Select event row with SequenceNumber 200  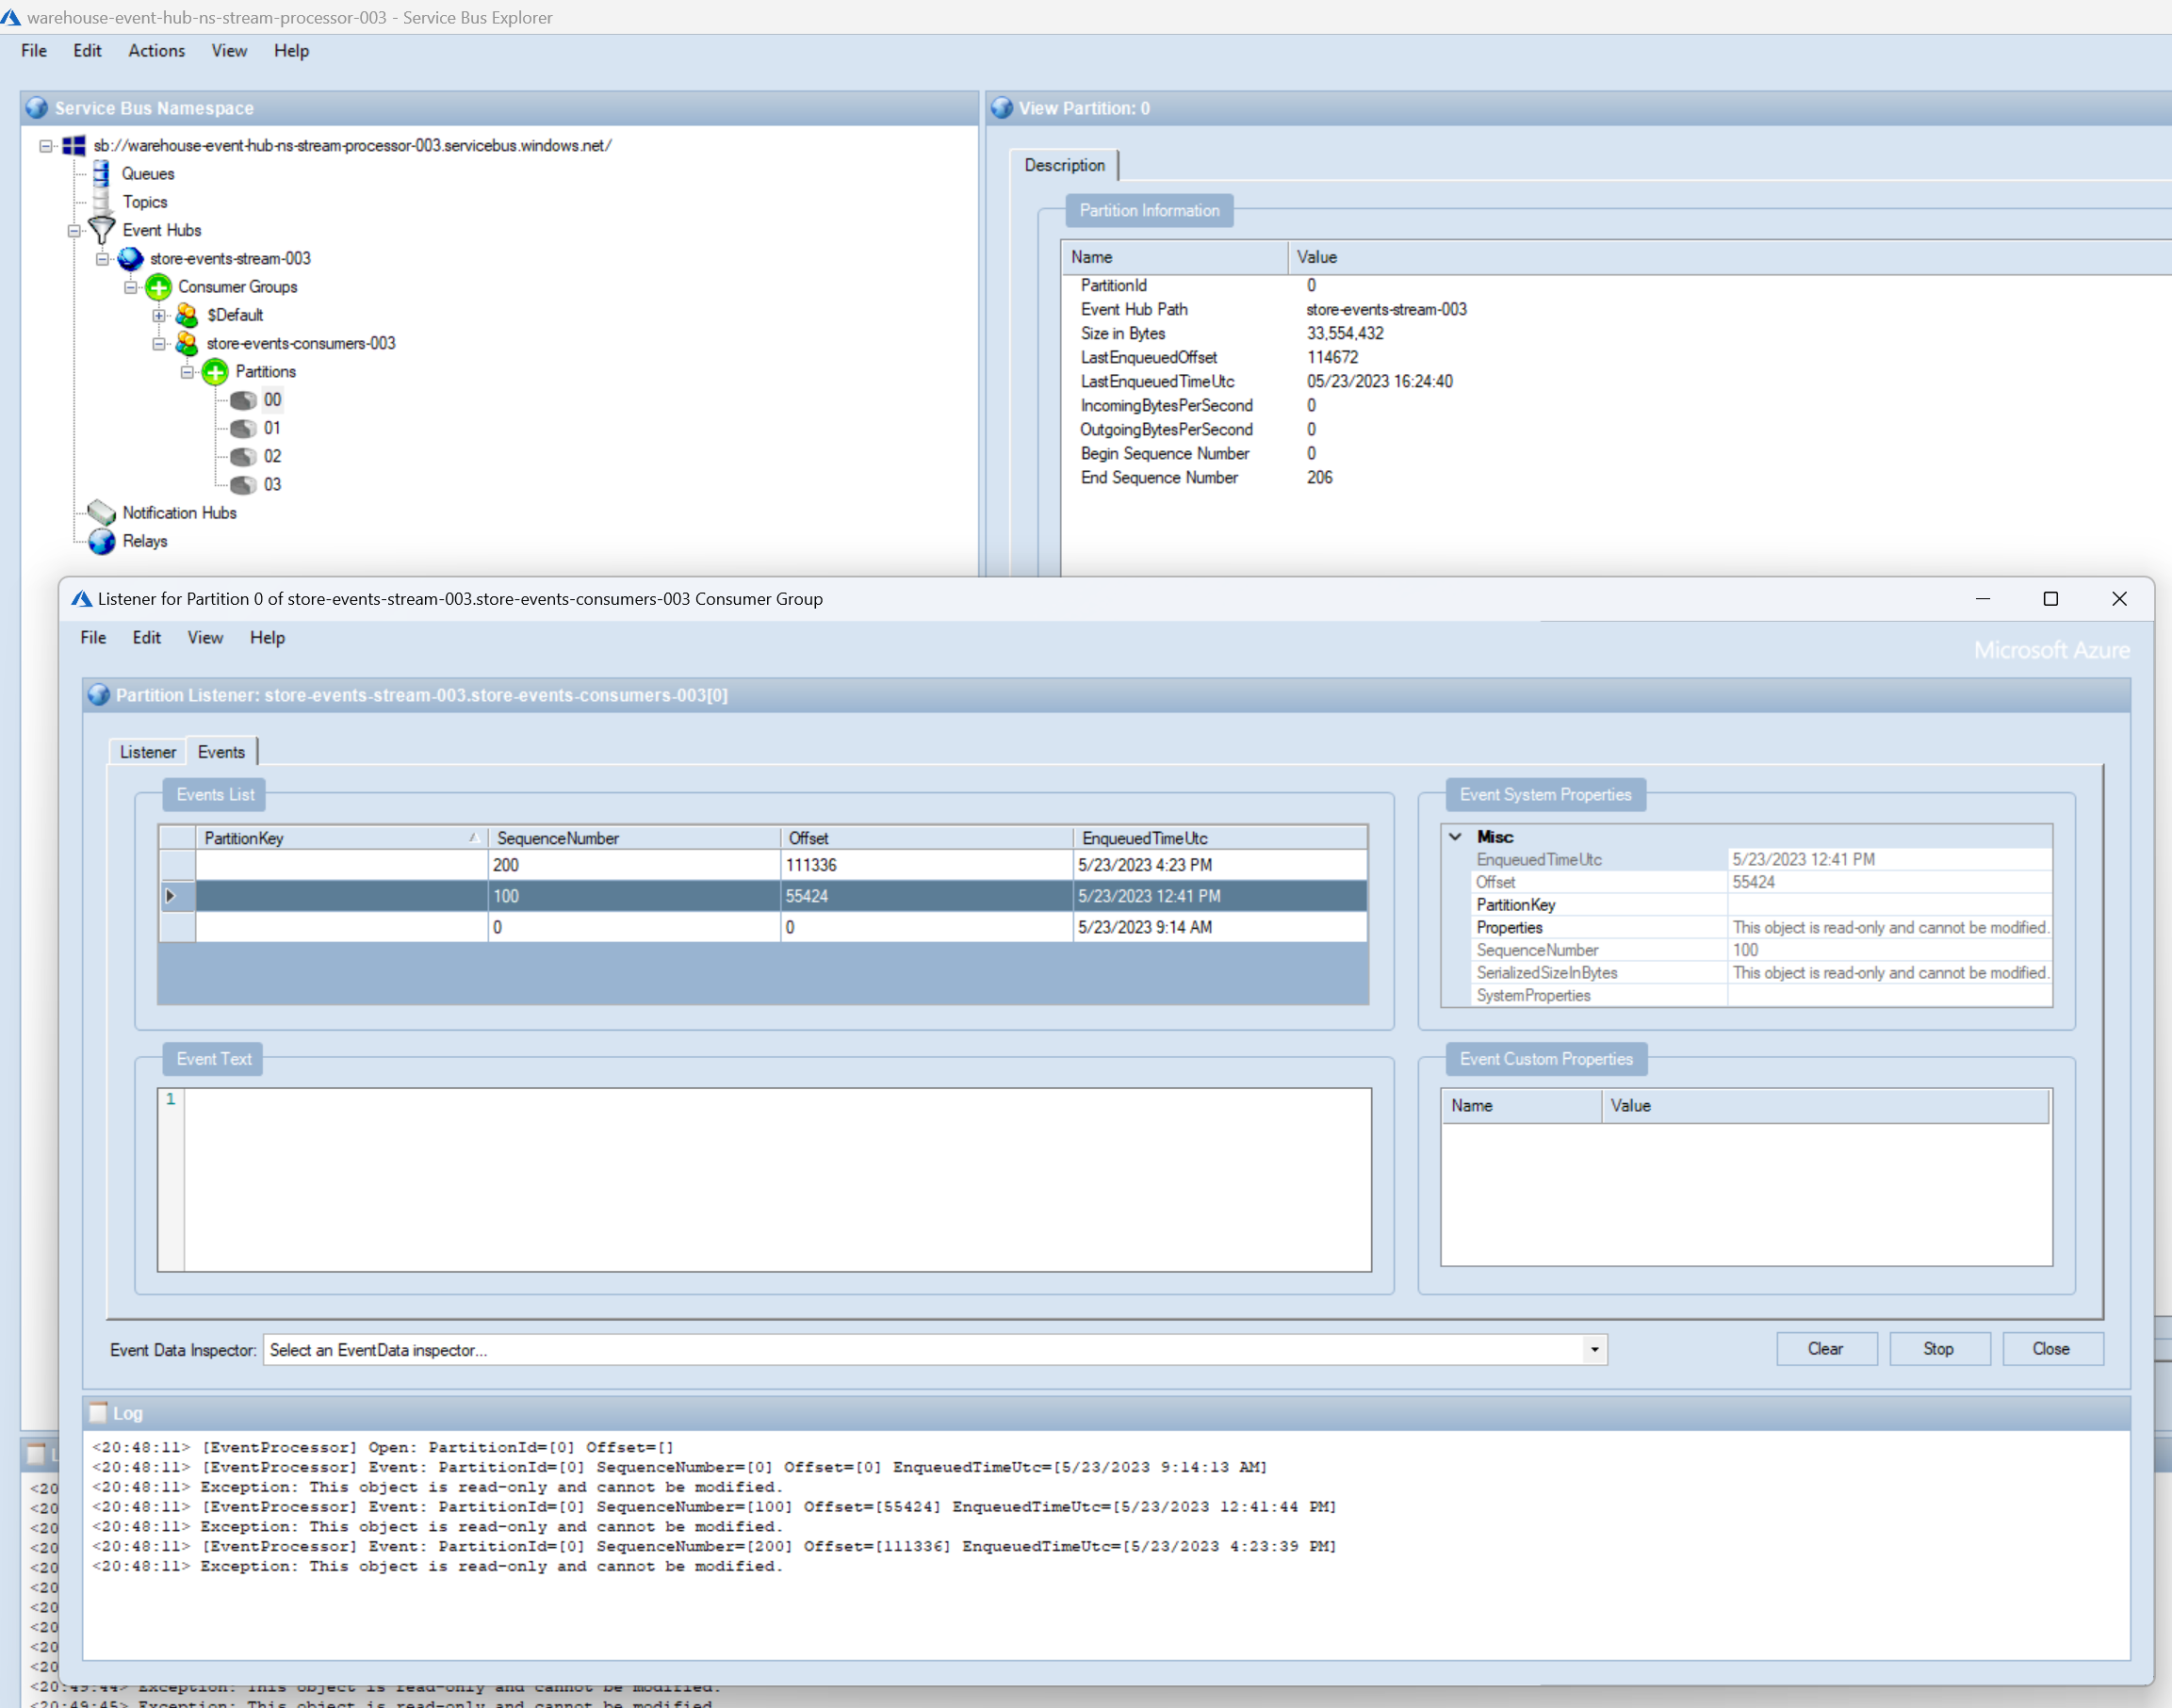tap(635, 865)
